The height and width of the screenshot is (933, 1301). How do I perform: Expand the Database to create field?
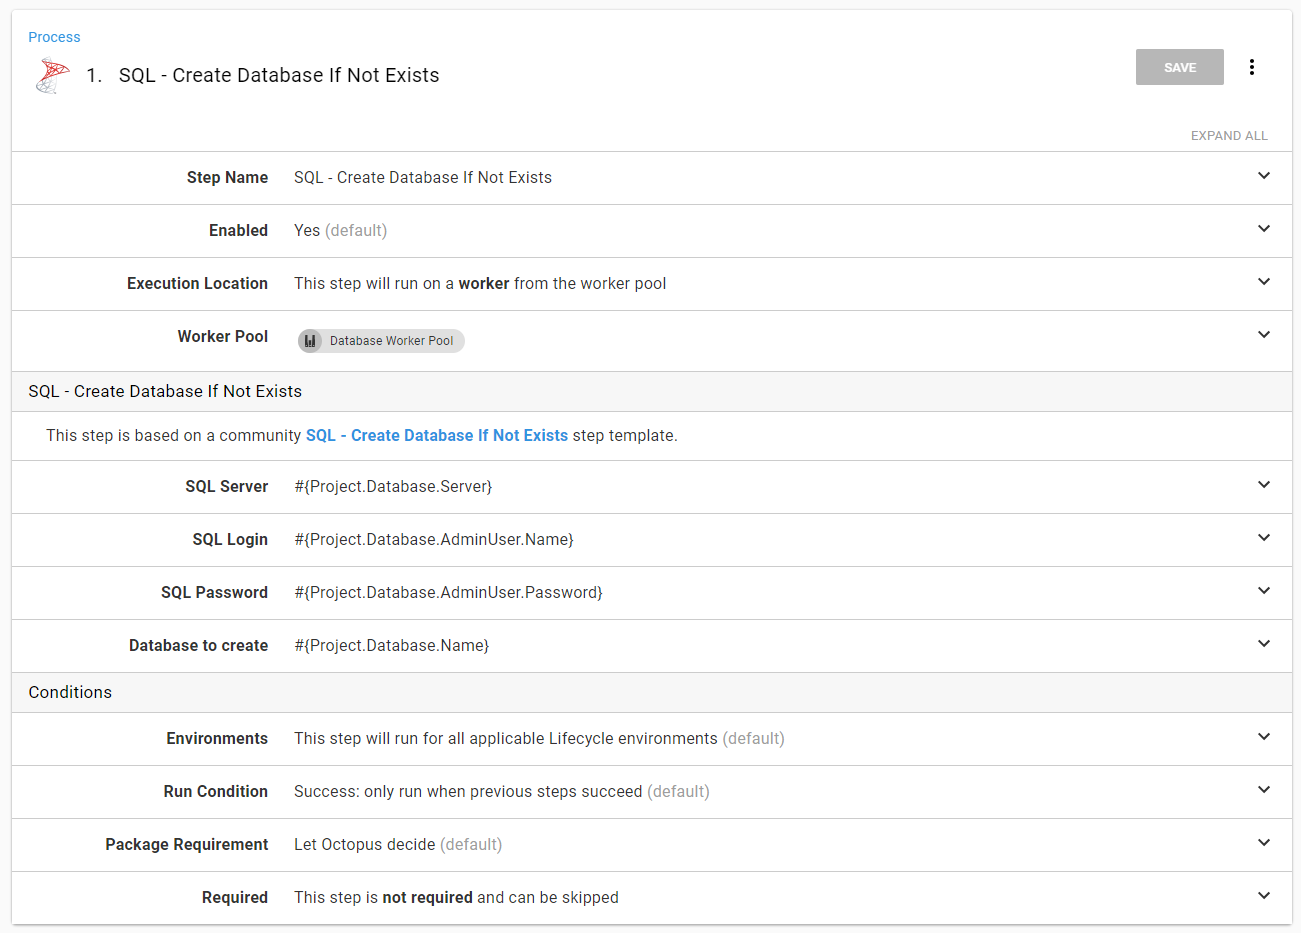tap(1263, 644)
